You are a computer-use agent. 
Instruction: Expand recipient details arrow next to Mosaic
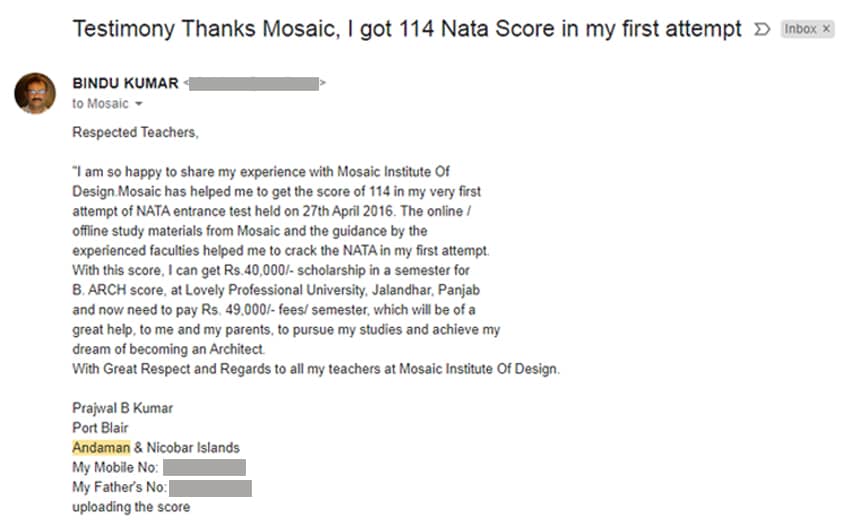coord(139,104)
